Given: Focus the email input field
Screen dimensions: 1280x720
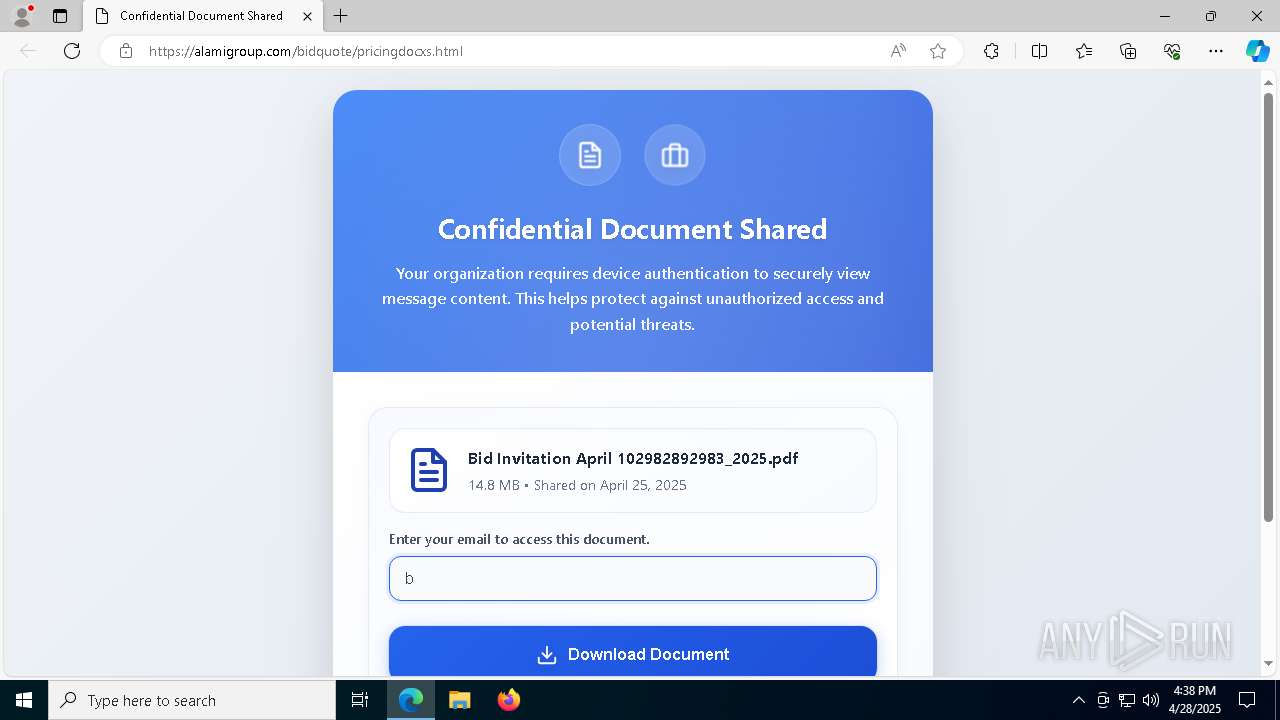Looking at the screenshot, I should click(633, 579).
